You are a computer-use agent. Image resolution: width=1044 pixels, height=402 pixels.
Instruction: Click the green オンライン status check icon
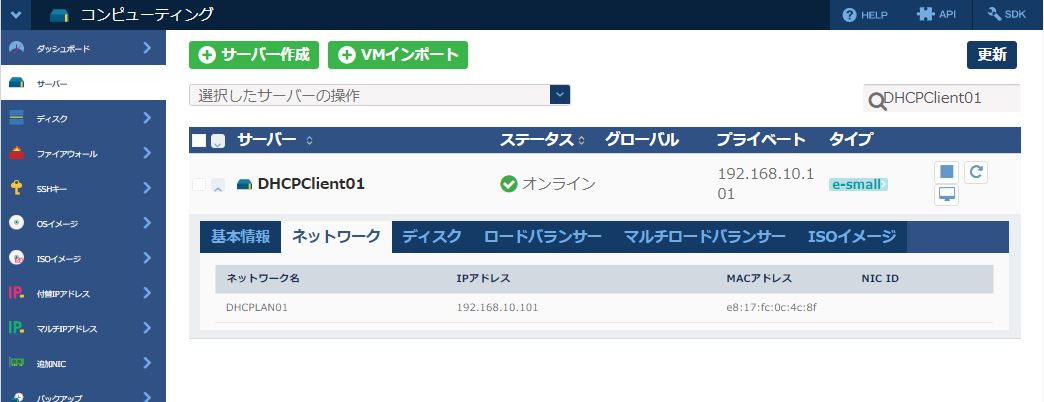(509, 184)
